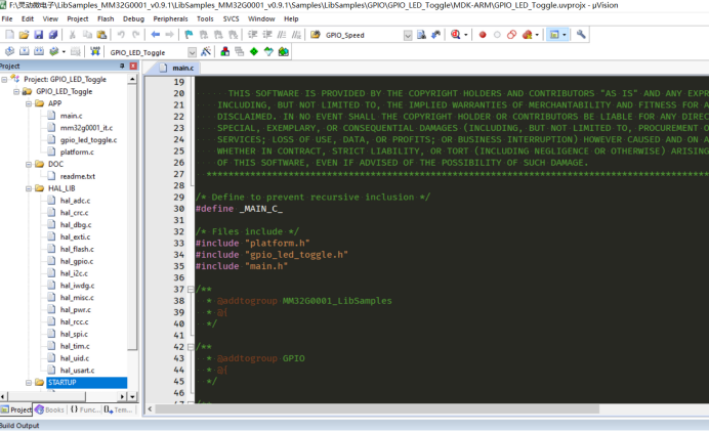Open Target Options magic wand icon

click(x=206, y=51)
